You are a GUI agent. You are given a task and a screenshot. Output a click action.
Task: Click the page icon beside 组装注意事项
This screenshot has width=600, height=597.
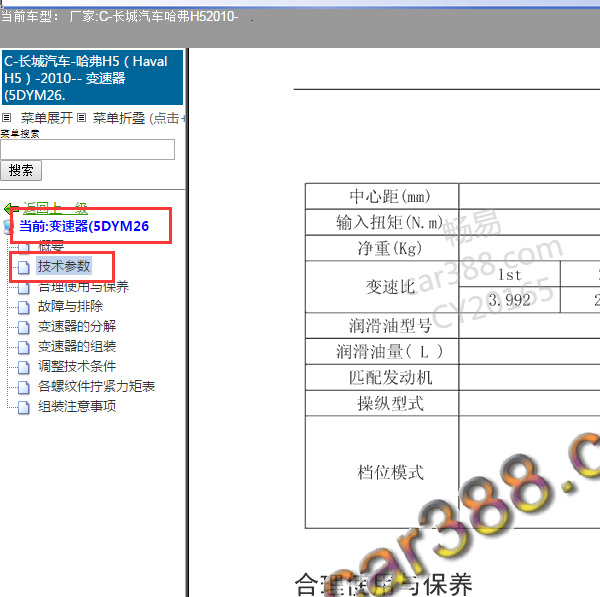(24, 407)
